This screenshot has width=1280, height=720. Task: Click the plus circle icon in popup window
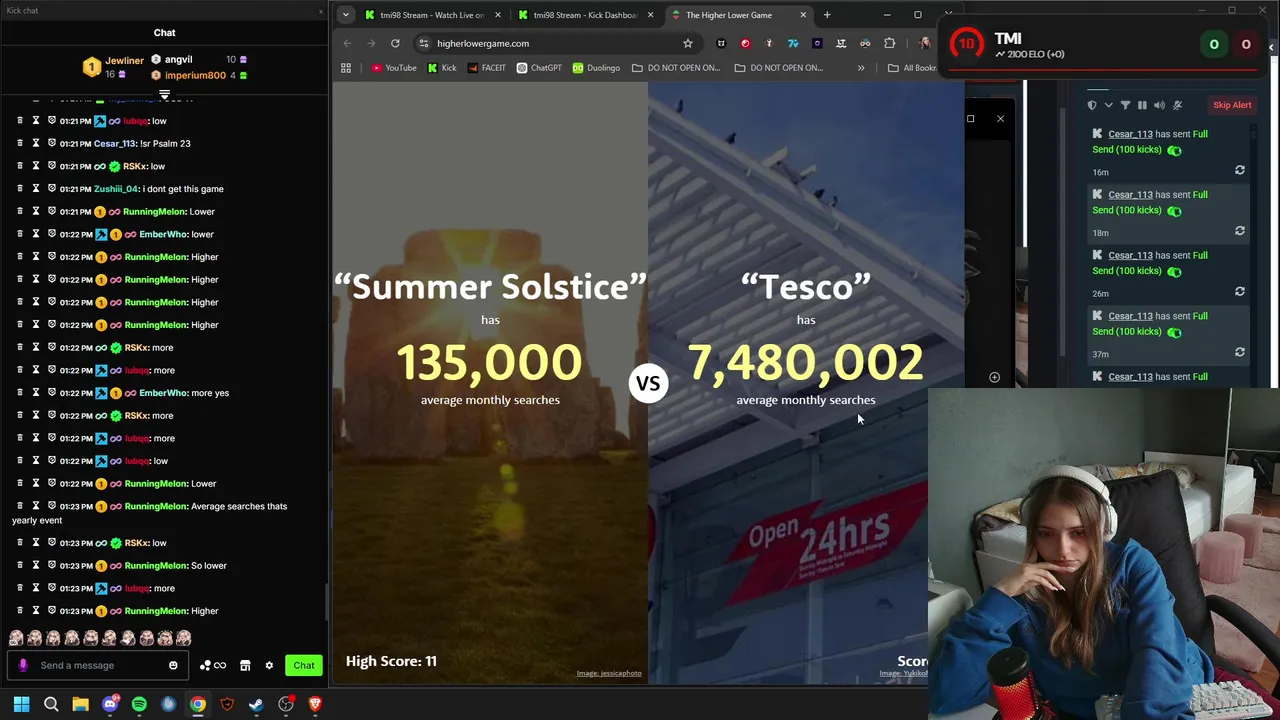tap(994, 377)
